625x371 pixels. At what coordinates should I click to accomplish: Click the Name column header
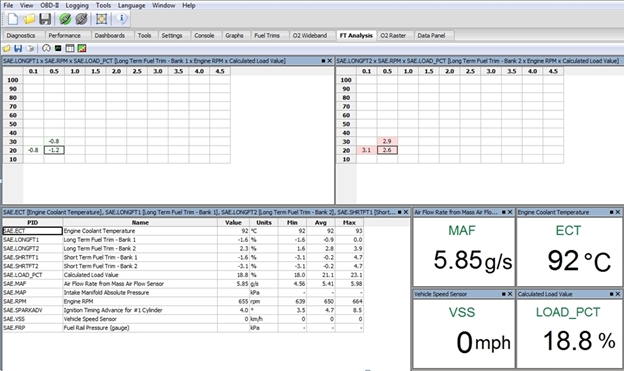tap(140, 222)
